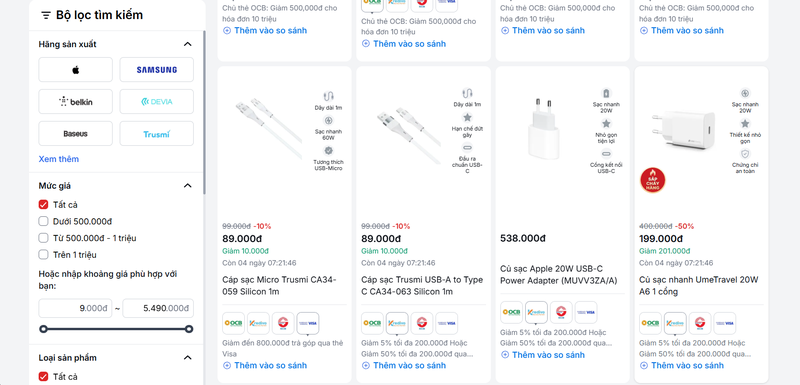Select the Devia brand logo filter
This screenshot has width=800, height=385.
[157, 101]
